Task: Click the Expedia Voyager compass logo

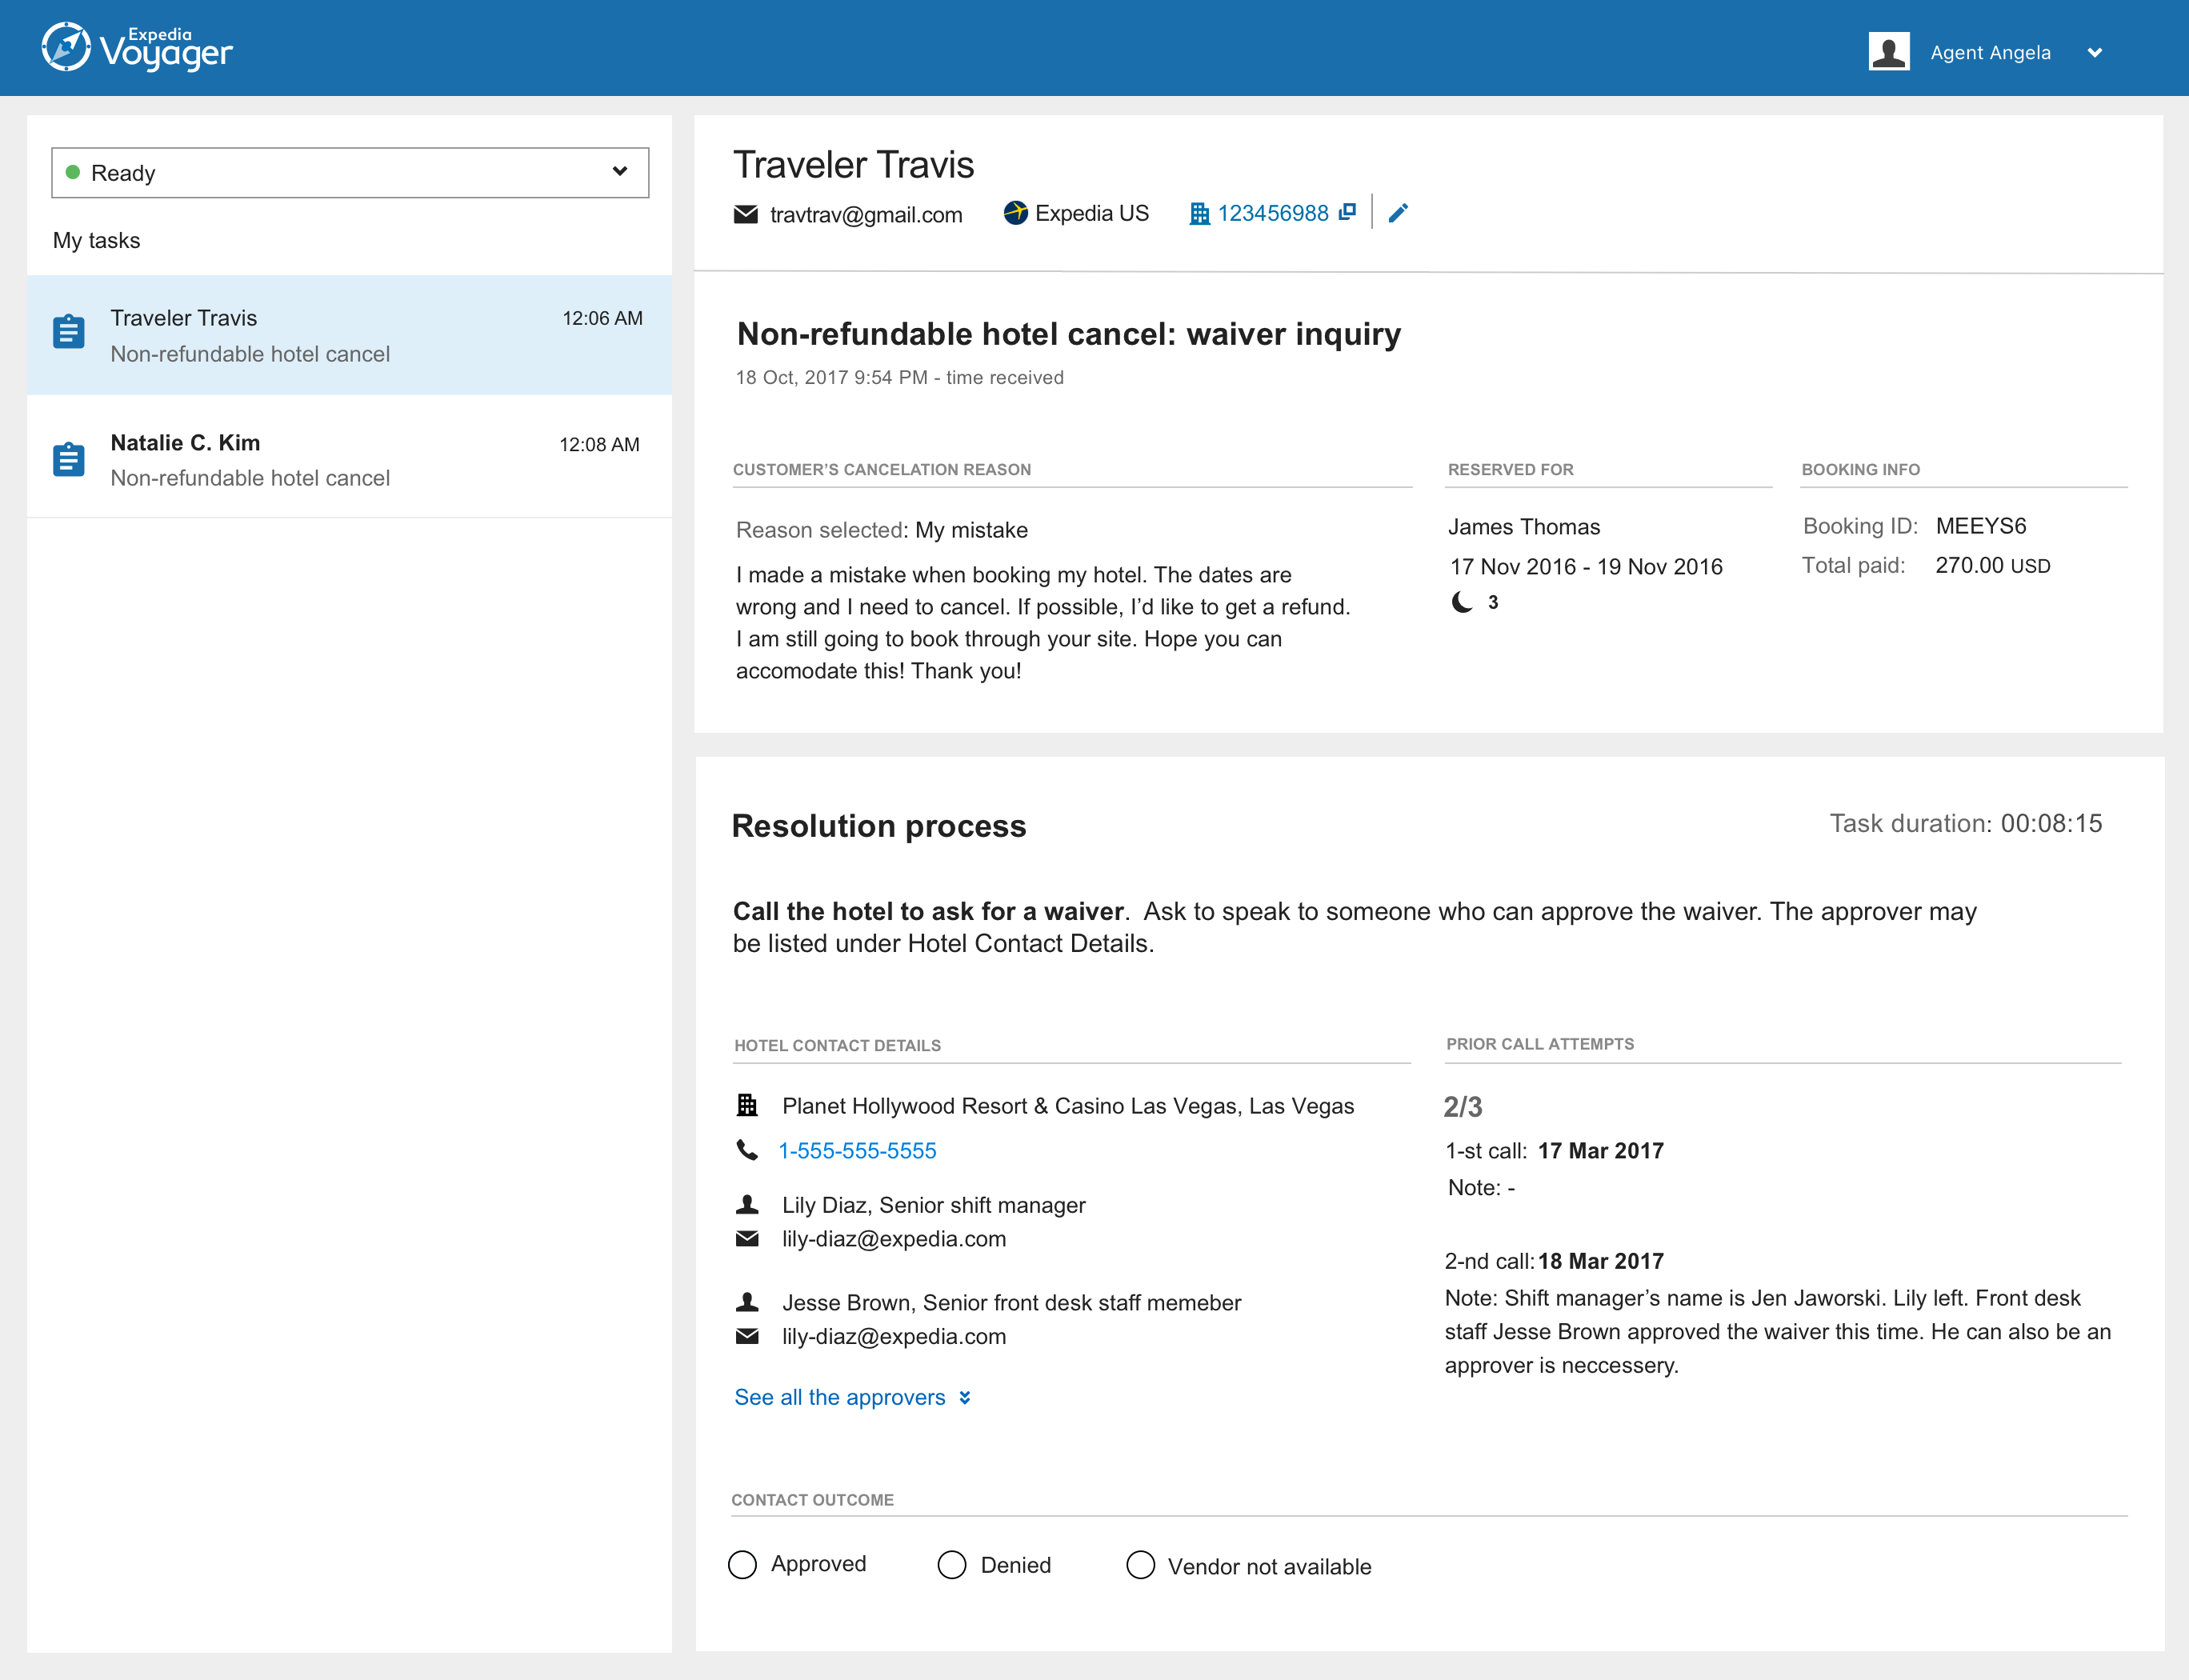Action: coord(66,47)
